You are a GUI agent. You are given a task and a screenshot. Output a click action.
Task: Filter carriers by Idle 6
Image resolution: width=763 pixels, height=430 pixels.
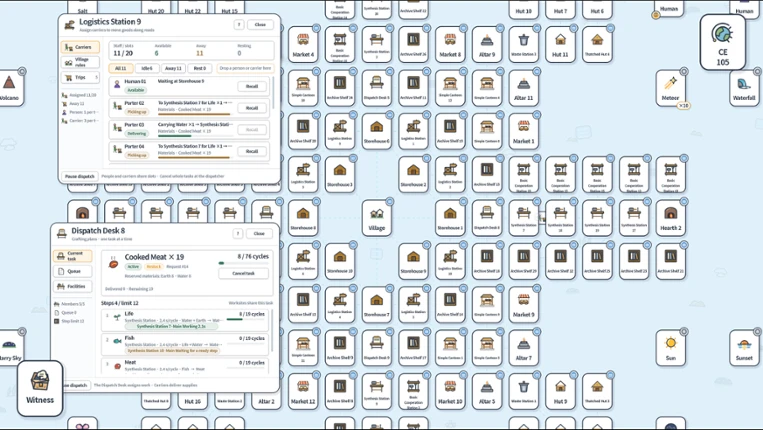147,69
